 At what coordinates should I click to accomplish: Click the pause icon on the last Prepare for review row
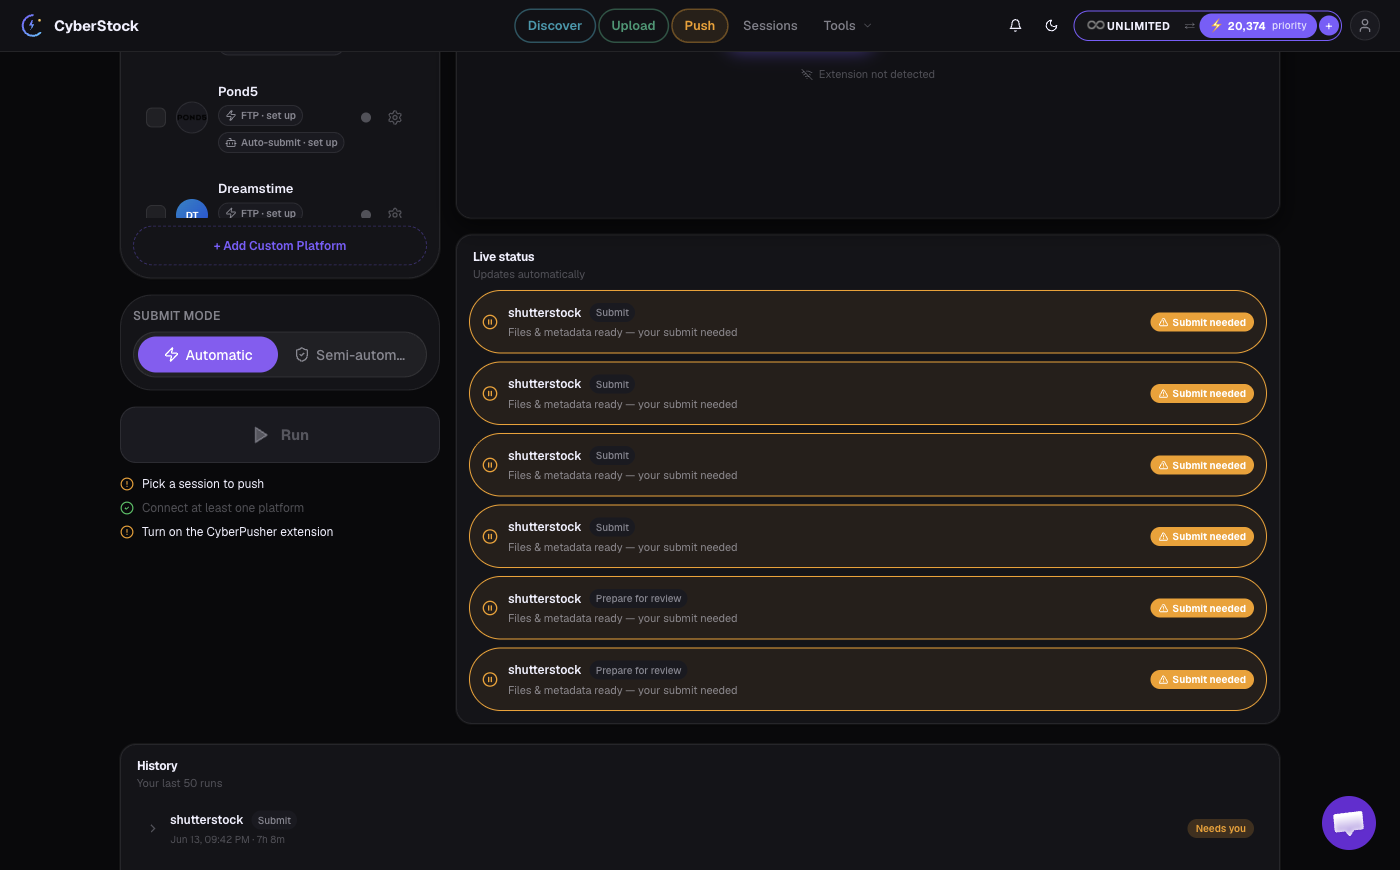[x=490, y=679]
